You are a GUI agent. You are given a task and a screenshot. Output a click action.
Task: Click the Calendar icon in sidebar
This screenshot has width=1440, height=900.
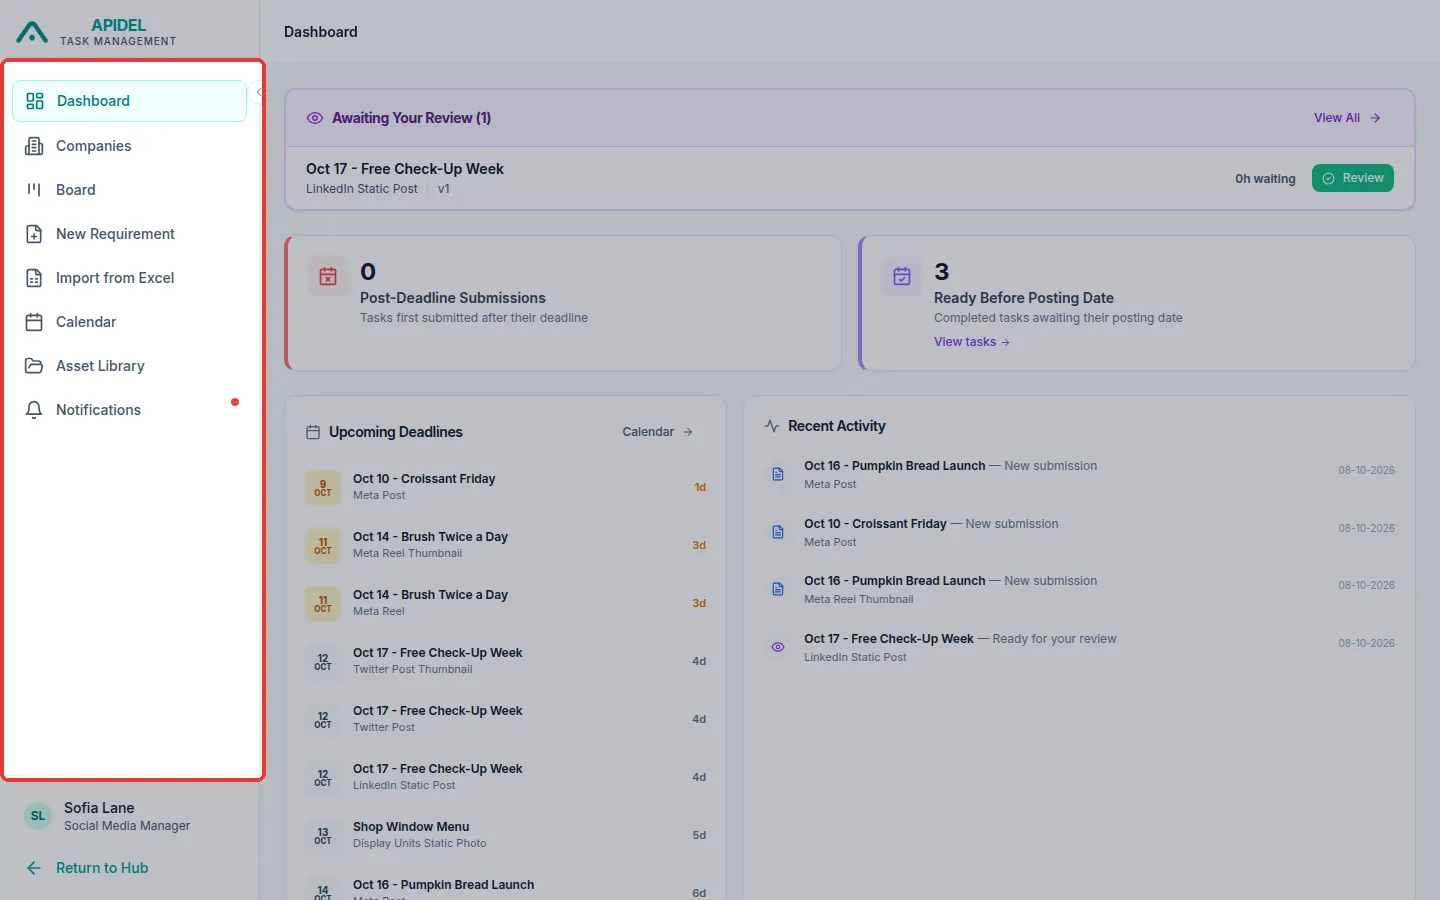coord(34,322)
